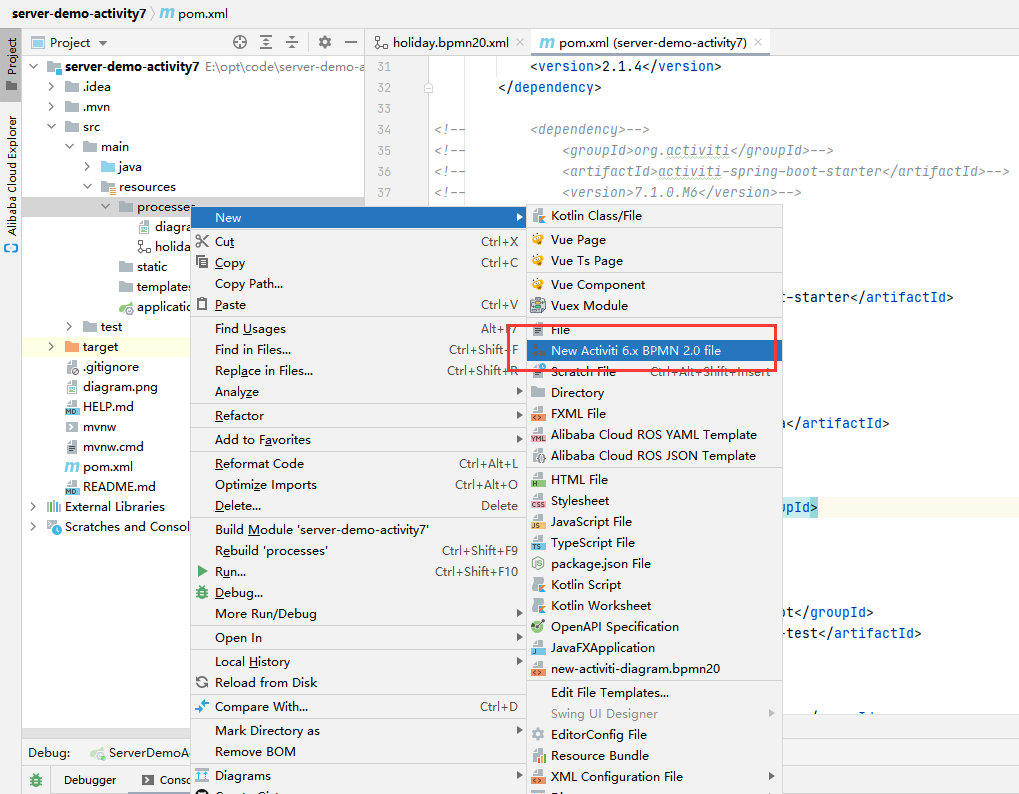
Task: Expand Scratches and Consoles node
Action: (x=33, y=527)
